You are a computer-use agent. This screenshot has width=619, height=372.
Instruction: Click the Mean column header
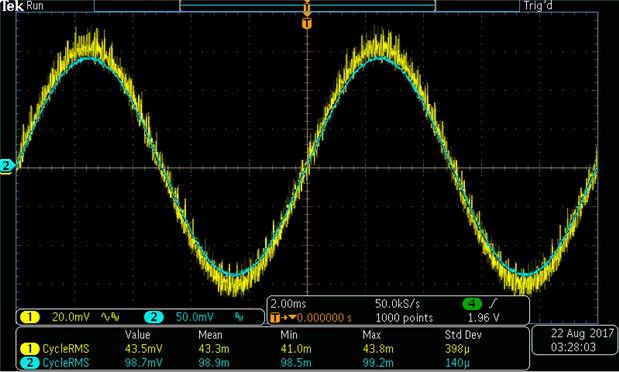[210, 335]
